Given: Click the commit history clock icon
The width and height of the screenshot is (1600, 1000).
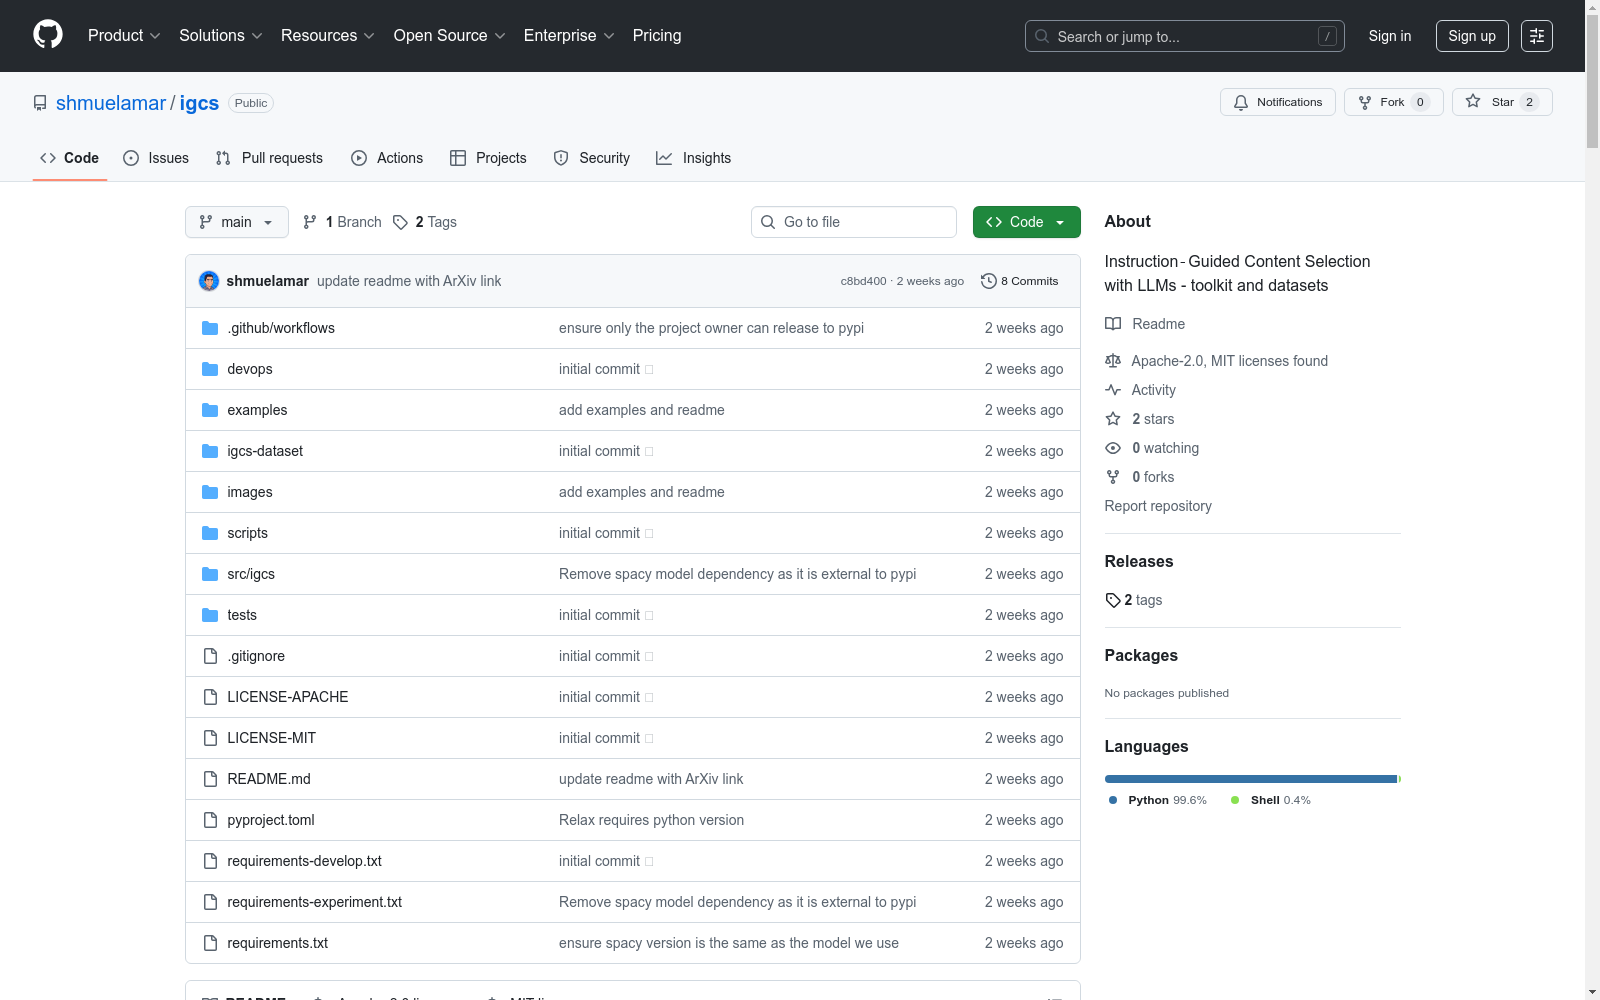Looking at the screenshot, I should 988,281.
